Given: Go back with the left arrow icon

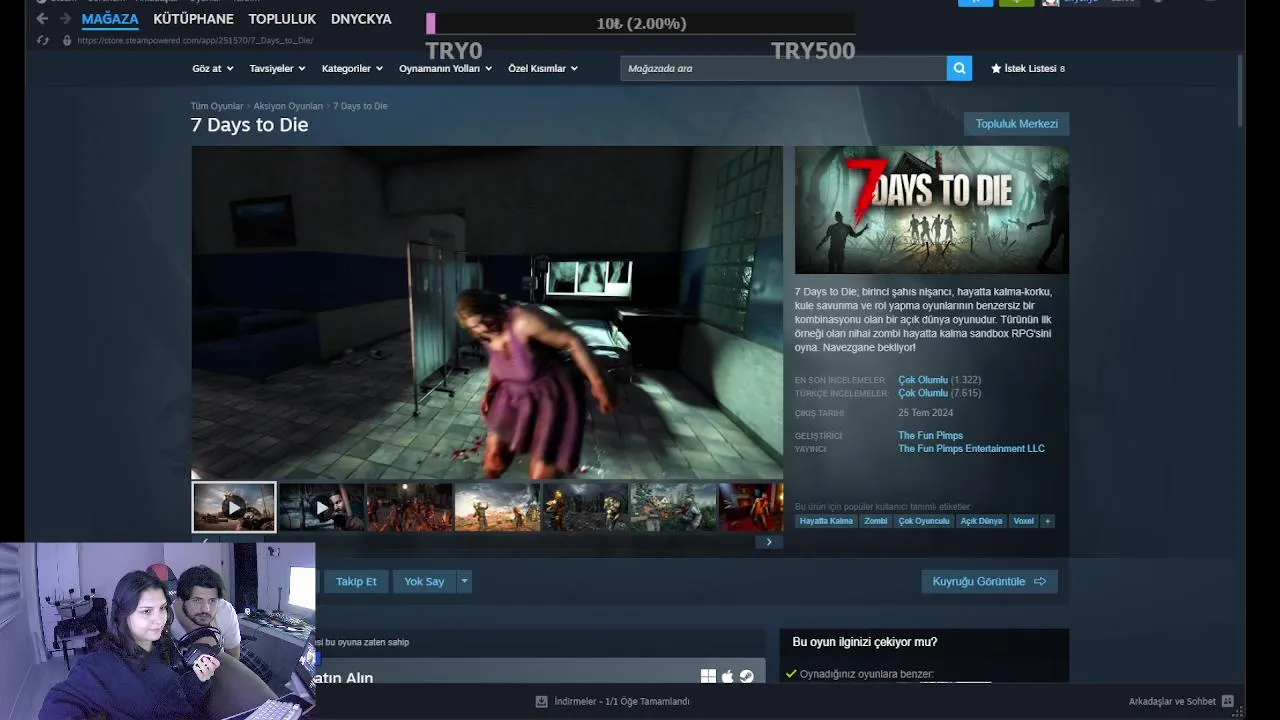Looking at the screenshot, I should pos(42,19).
